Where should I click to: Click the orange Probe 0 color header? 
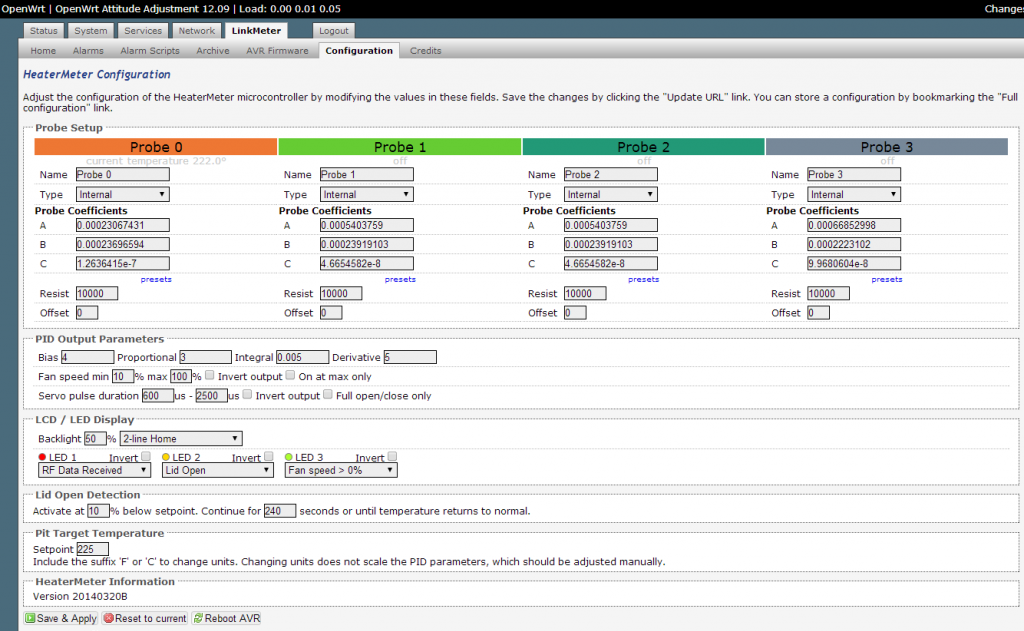pyautogui.click(x=156, y=147)
